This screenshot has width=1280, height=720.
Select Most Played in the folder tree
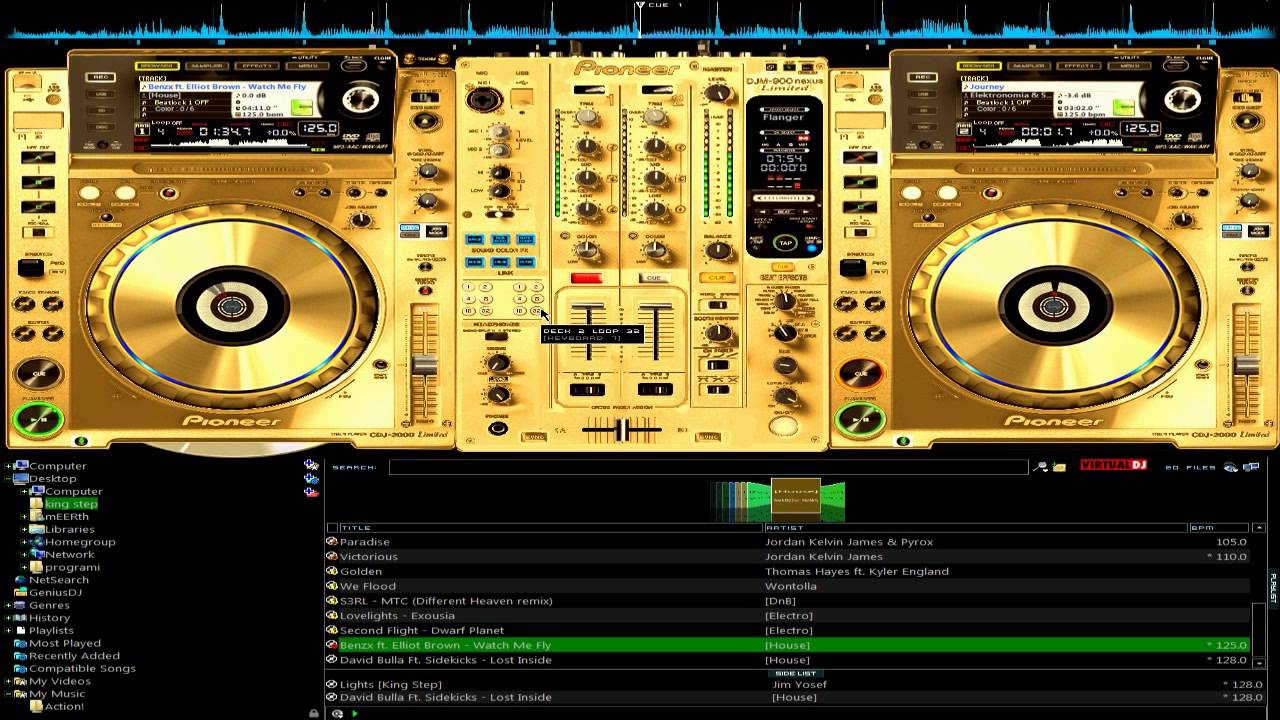click(65, 643)
